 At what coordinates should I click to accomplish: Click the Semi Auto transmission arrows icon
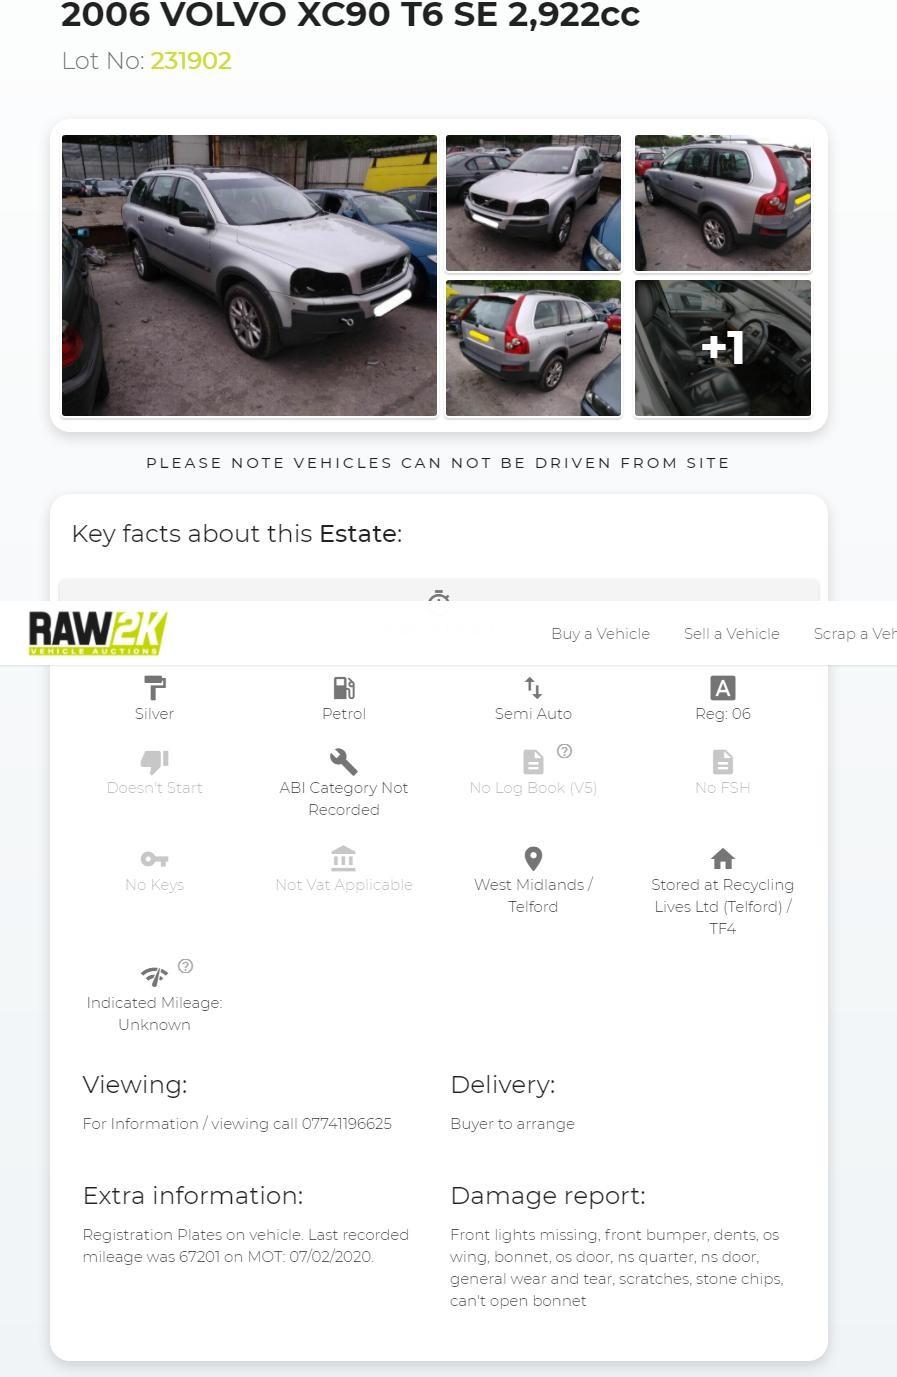[x=533, y=688]
